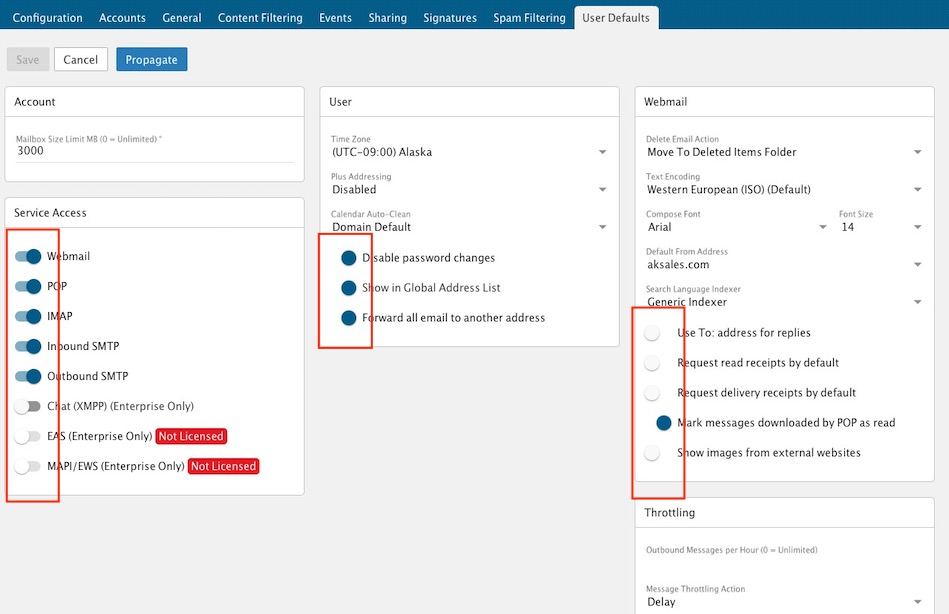Image resolution: width=949 pixels, height=614 pixels.
Task: Open the Time Zone dropdown
Action: click(469, 152)
